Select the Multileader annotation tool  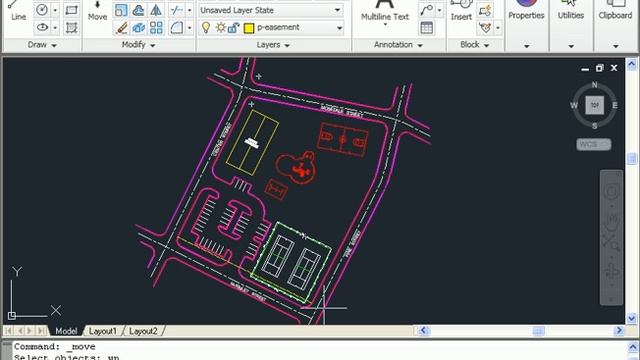coord(427,10)
